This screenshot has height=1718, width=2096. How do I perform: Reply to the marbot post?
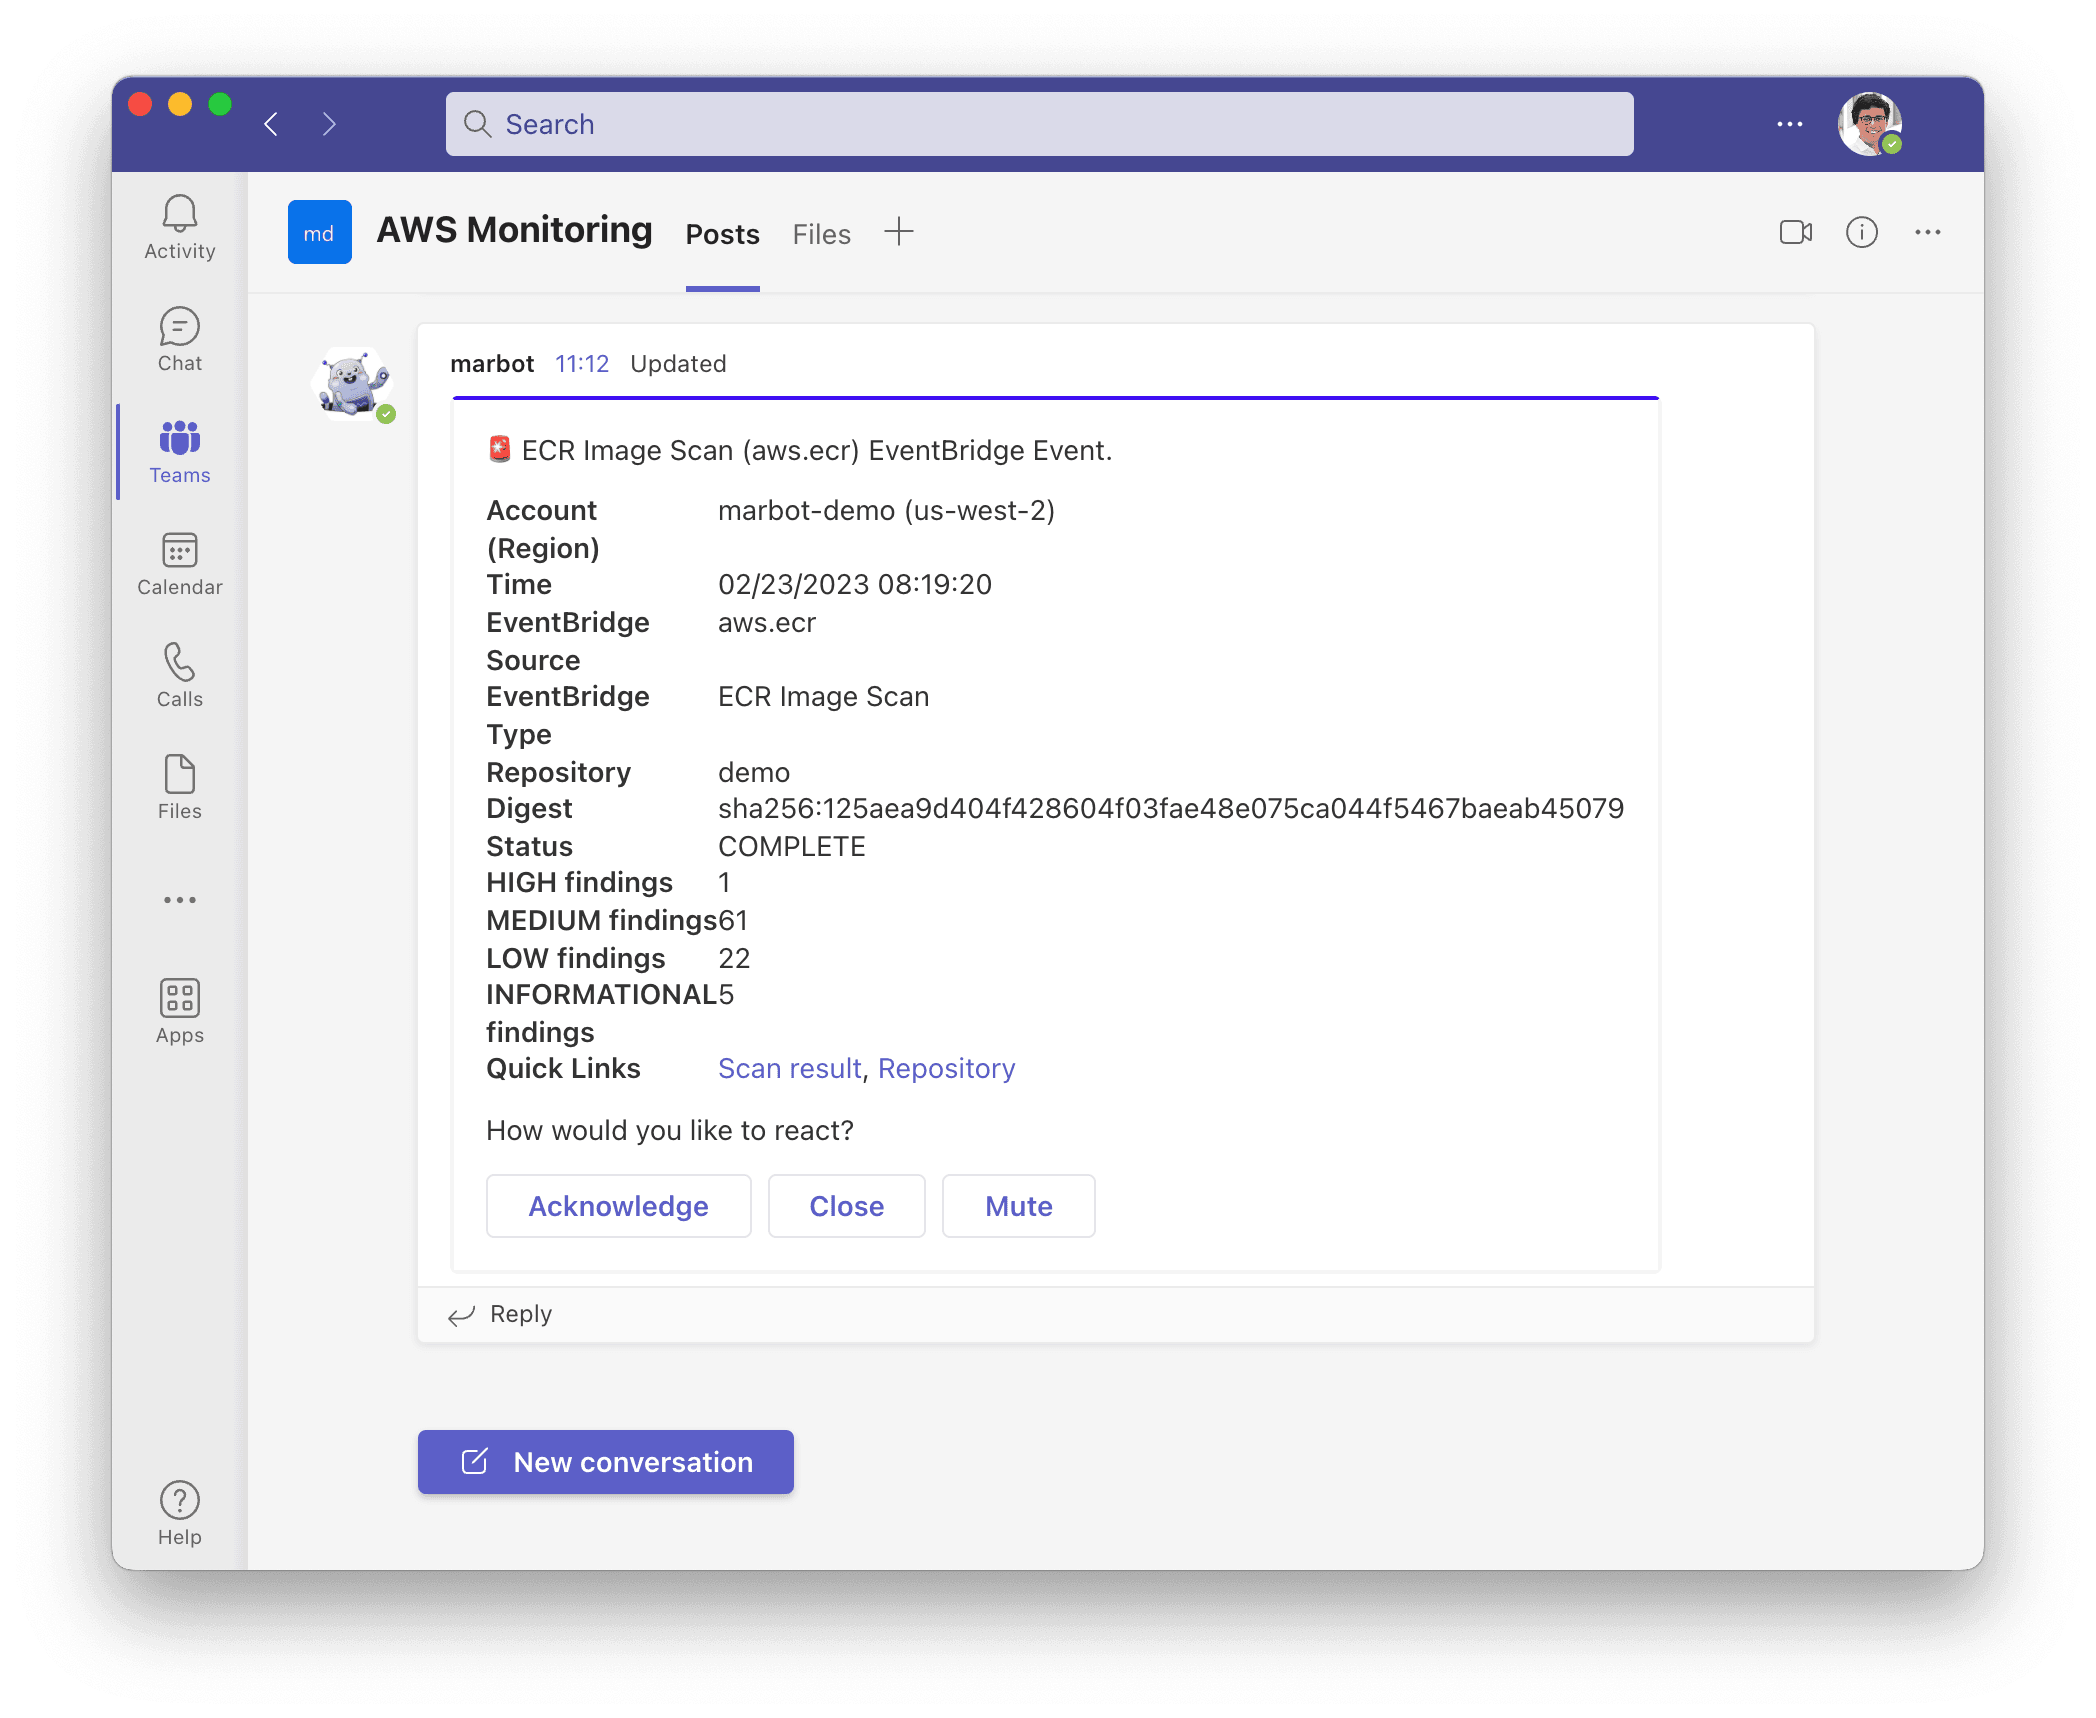[500, 1314]
